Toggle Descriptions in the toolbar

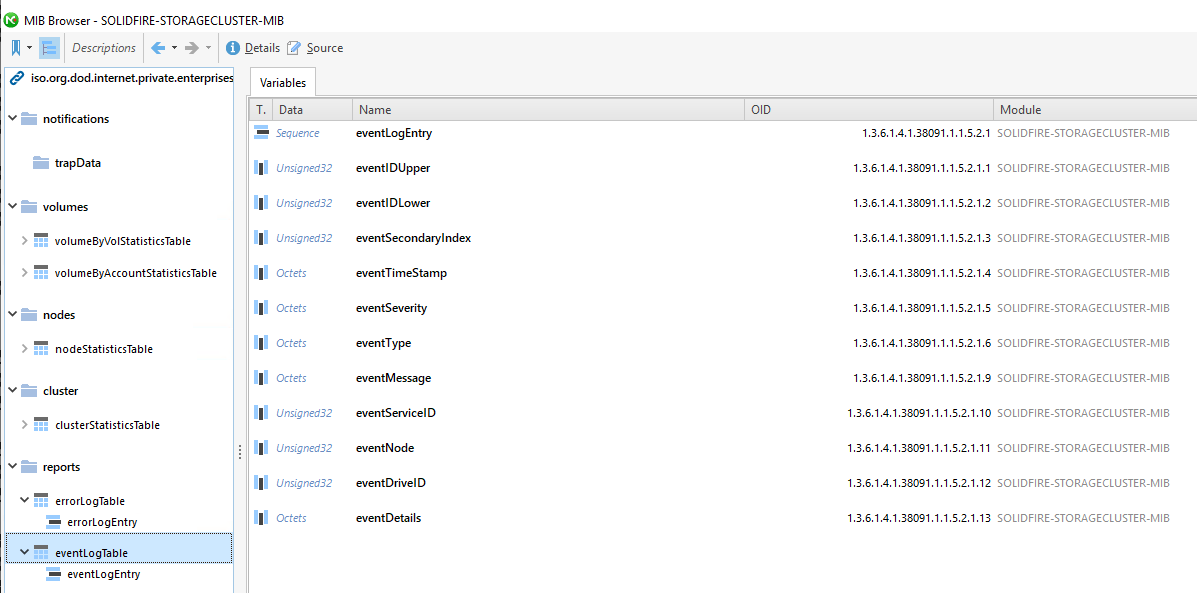pyautogui.click(x=104, y=48)
